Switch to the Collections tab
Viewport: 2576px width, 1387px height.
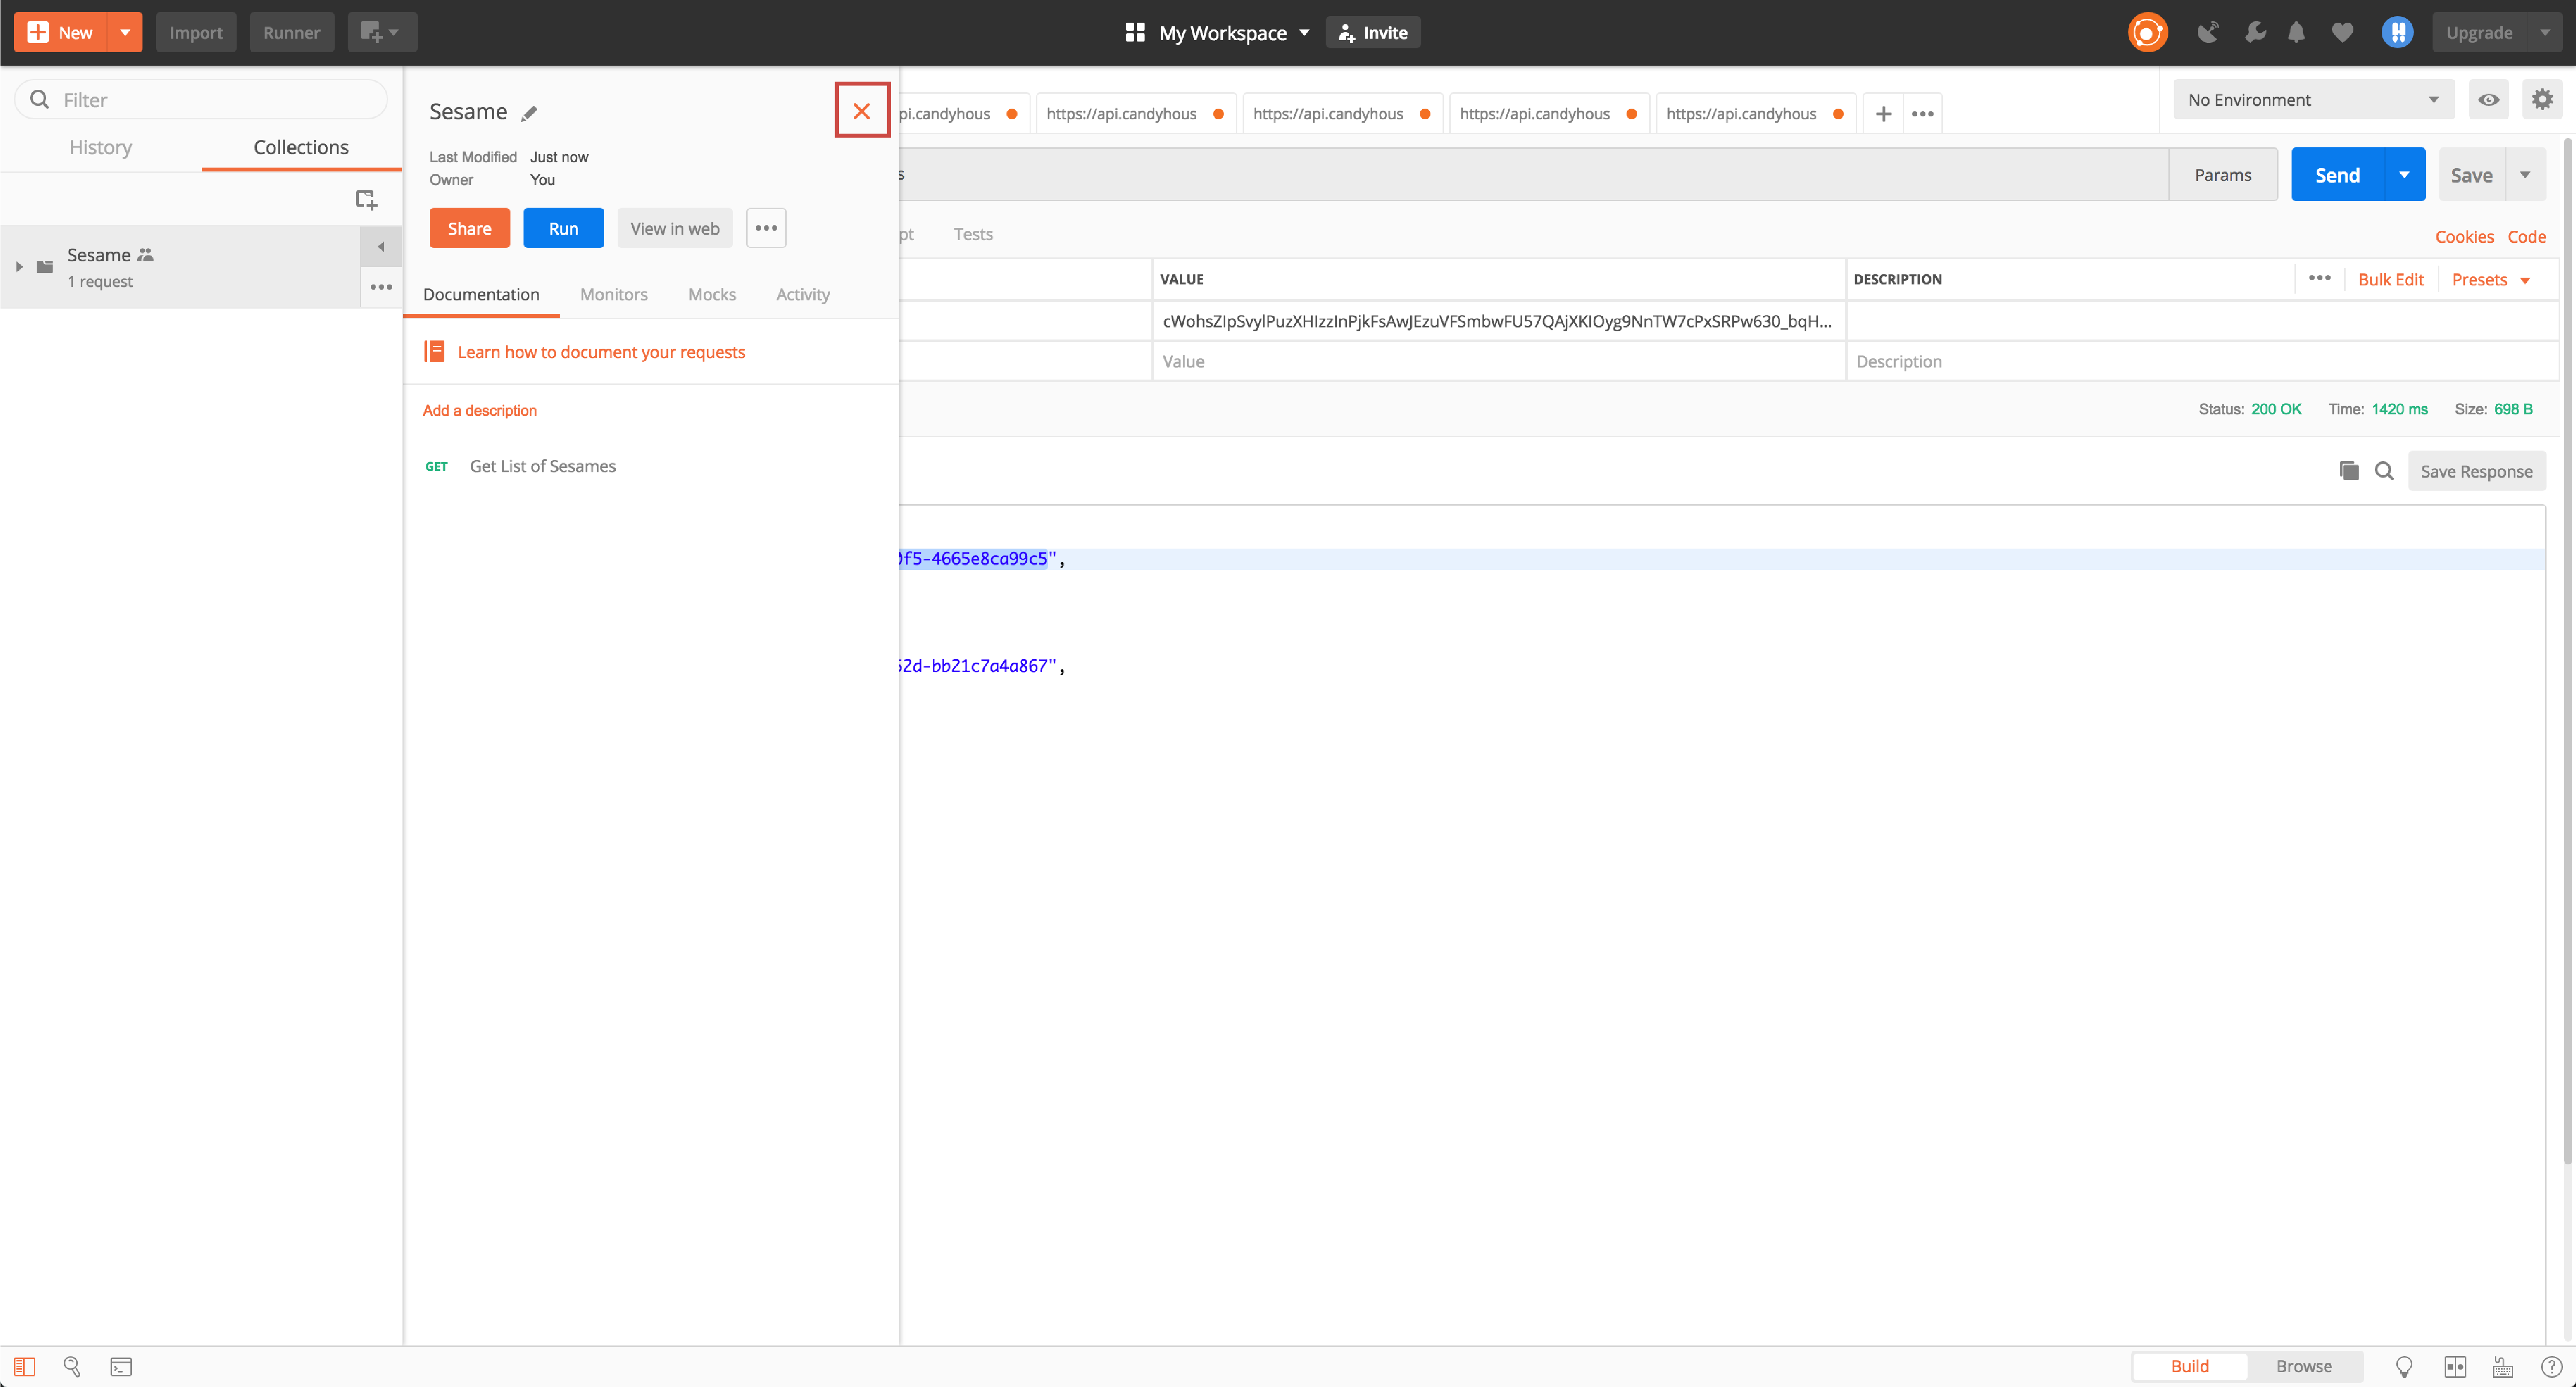tap(301, 147)
